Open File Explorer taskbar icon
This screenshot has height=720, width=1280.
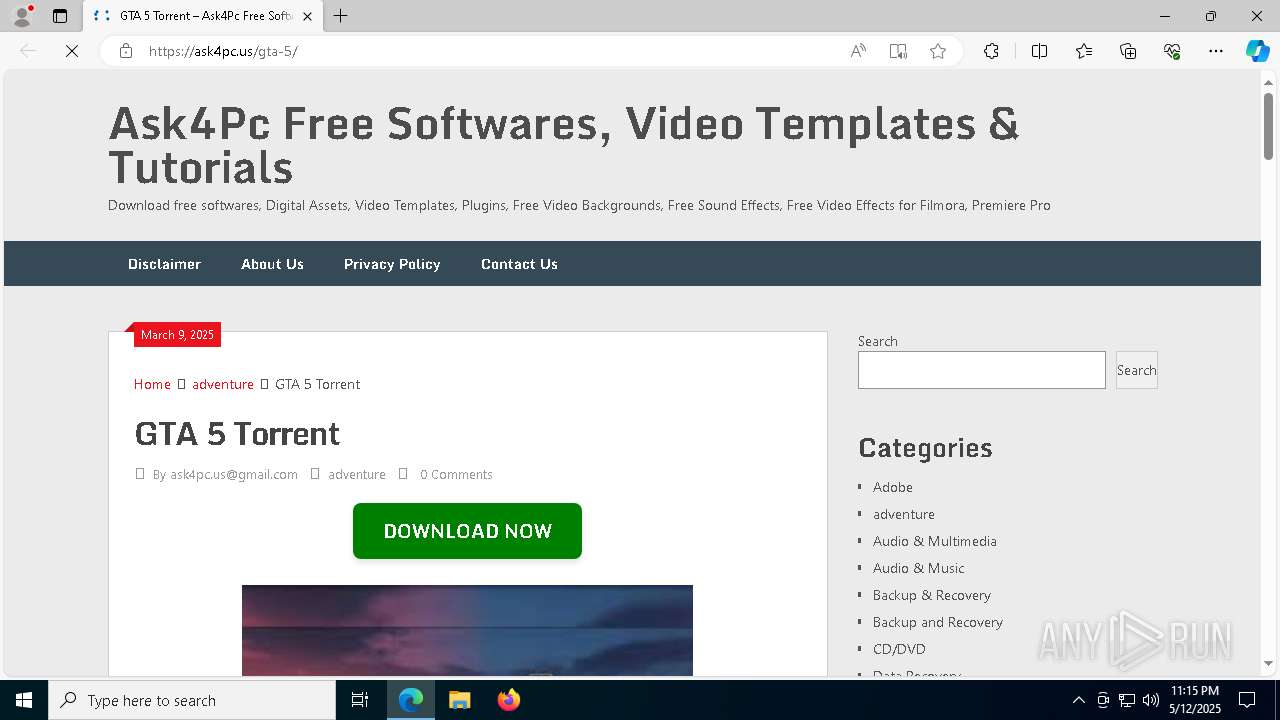tap(459, 700)
